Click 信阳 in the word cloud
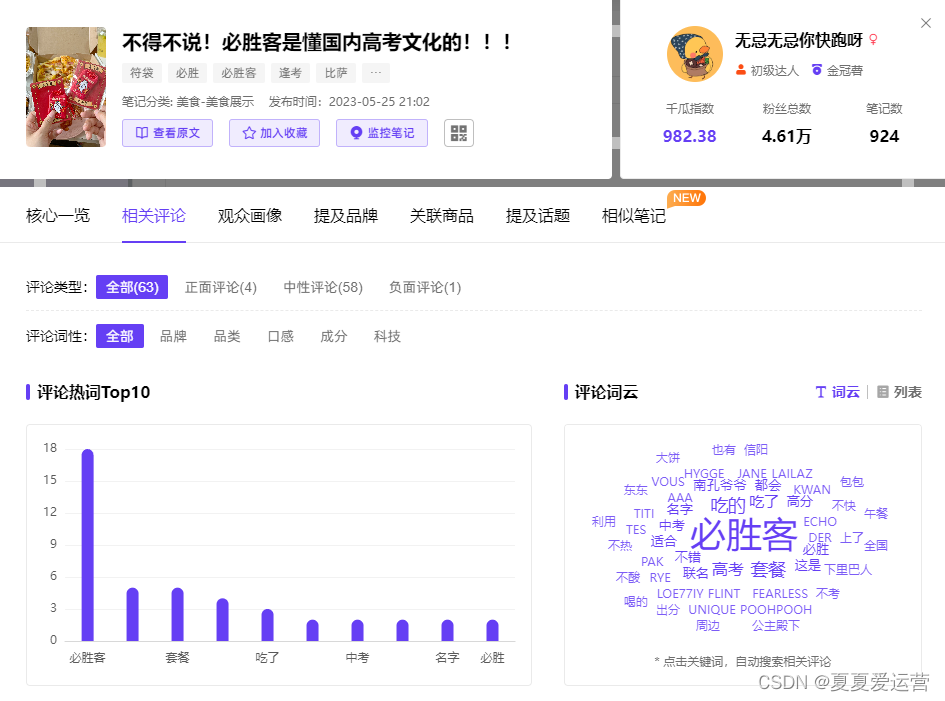The image size is (945, 701). [x=756, y=450]
